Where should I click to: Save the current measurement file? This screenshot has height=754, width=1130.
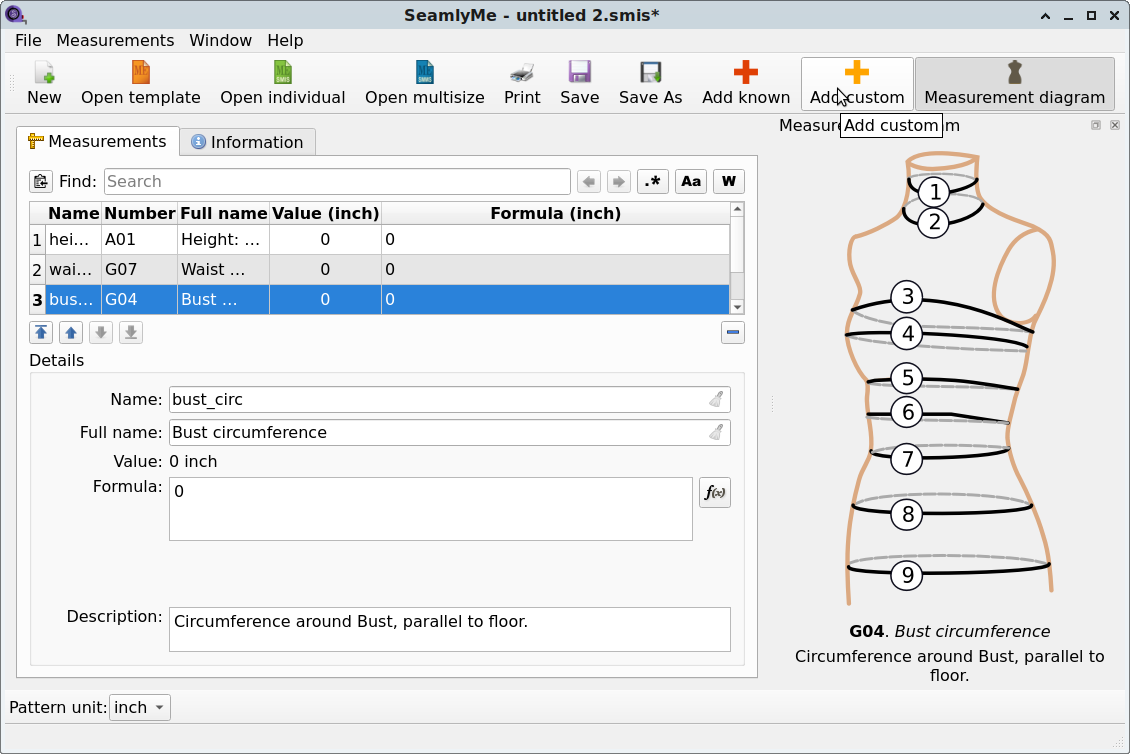tap(579, 84)
